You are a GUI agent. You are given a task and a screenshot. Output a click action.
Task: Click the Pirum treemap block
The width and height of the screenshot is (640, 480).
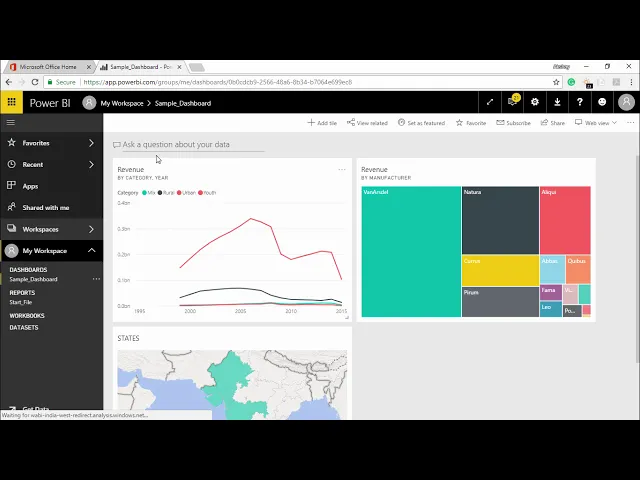500,302
